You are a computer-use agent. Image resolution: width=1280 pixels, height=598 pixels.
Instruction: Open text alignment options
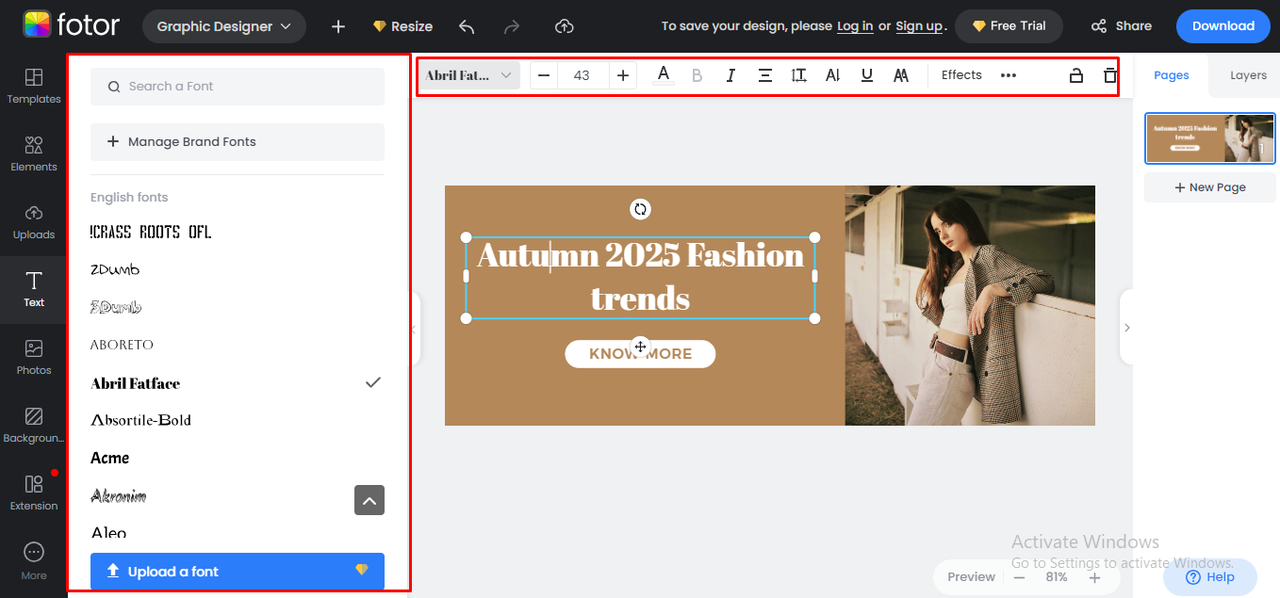(765, 75)
